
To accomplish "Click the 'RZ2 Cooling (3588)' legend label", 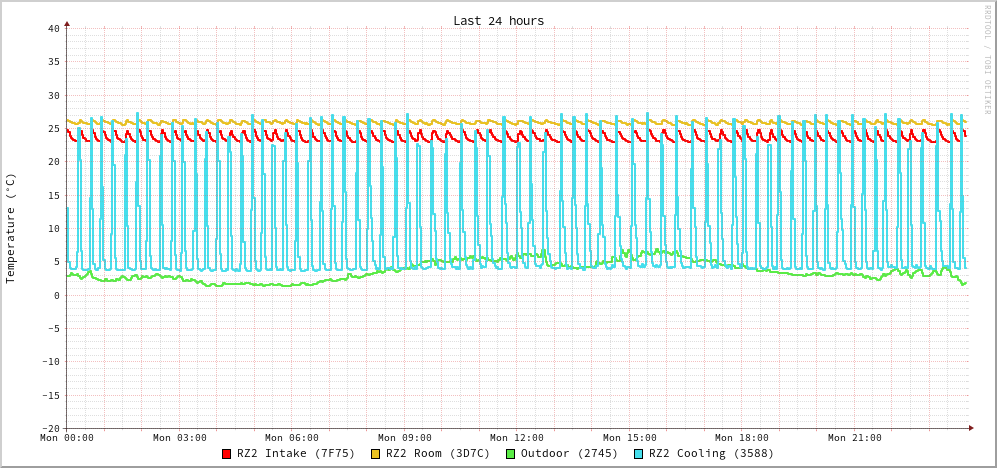I will point(711,453).
